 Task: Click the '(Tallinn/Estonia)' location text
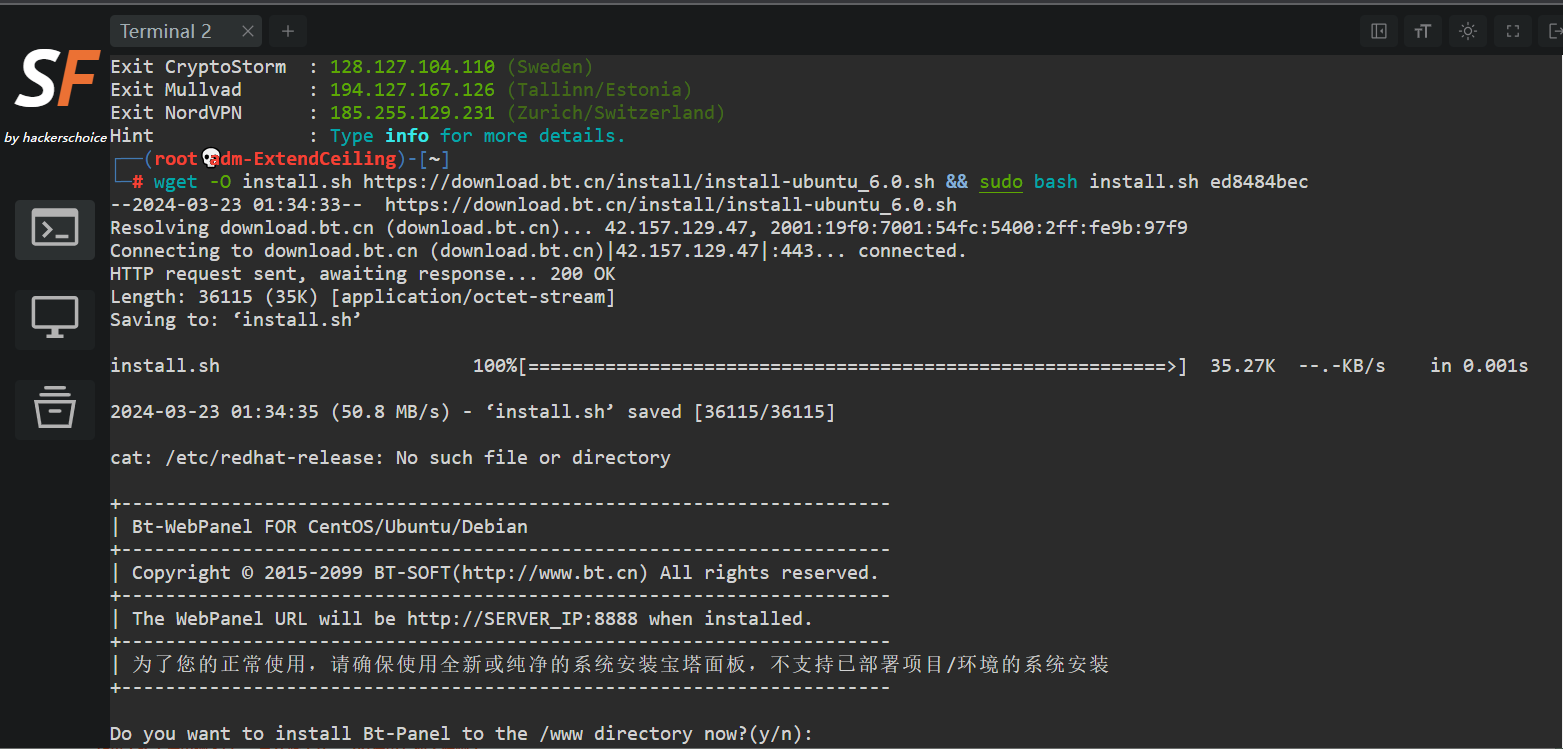click(x=599, y=90)
